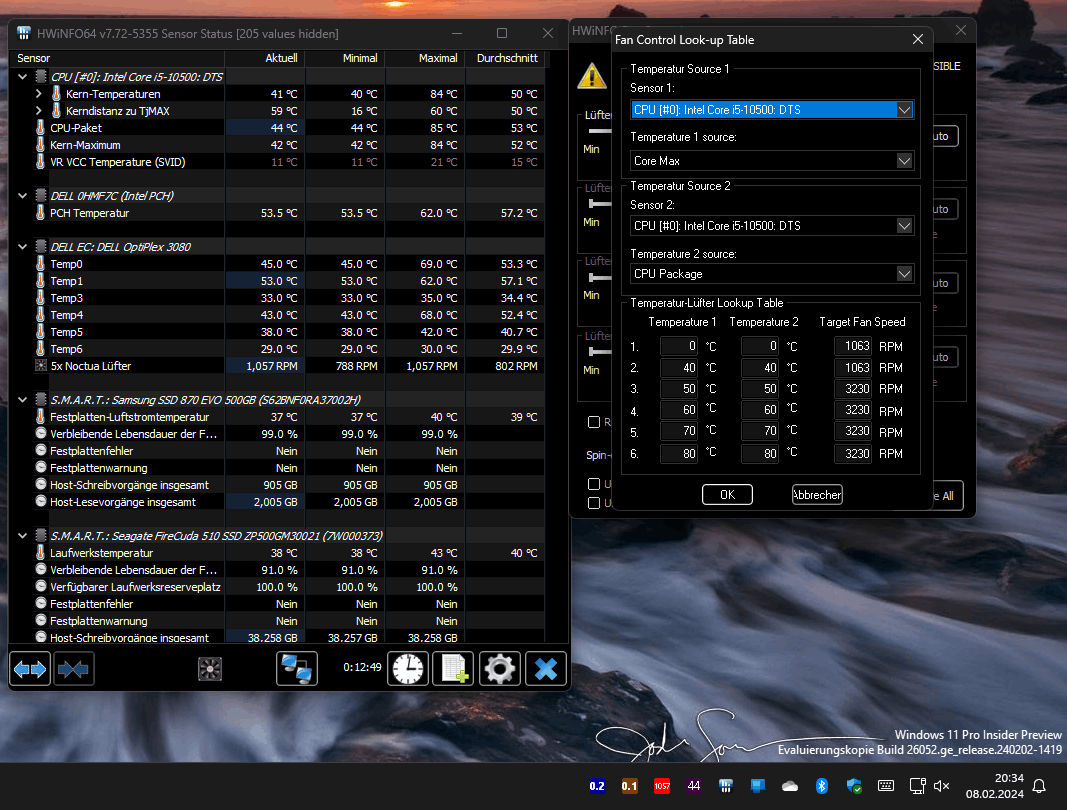Click tray icon showing 44
1067x810 pixels.
coord(694,786)
